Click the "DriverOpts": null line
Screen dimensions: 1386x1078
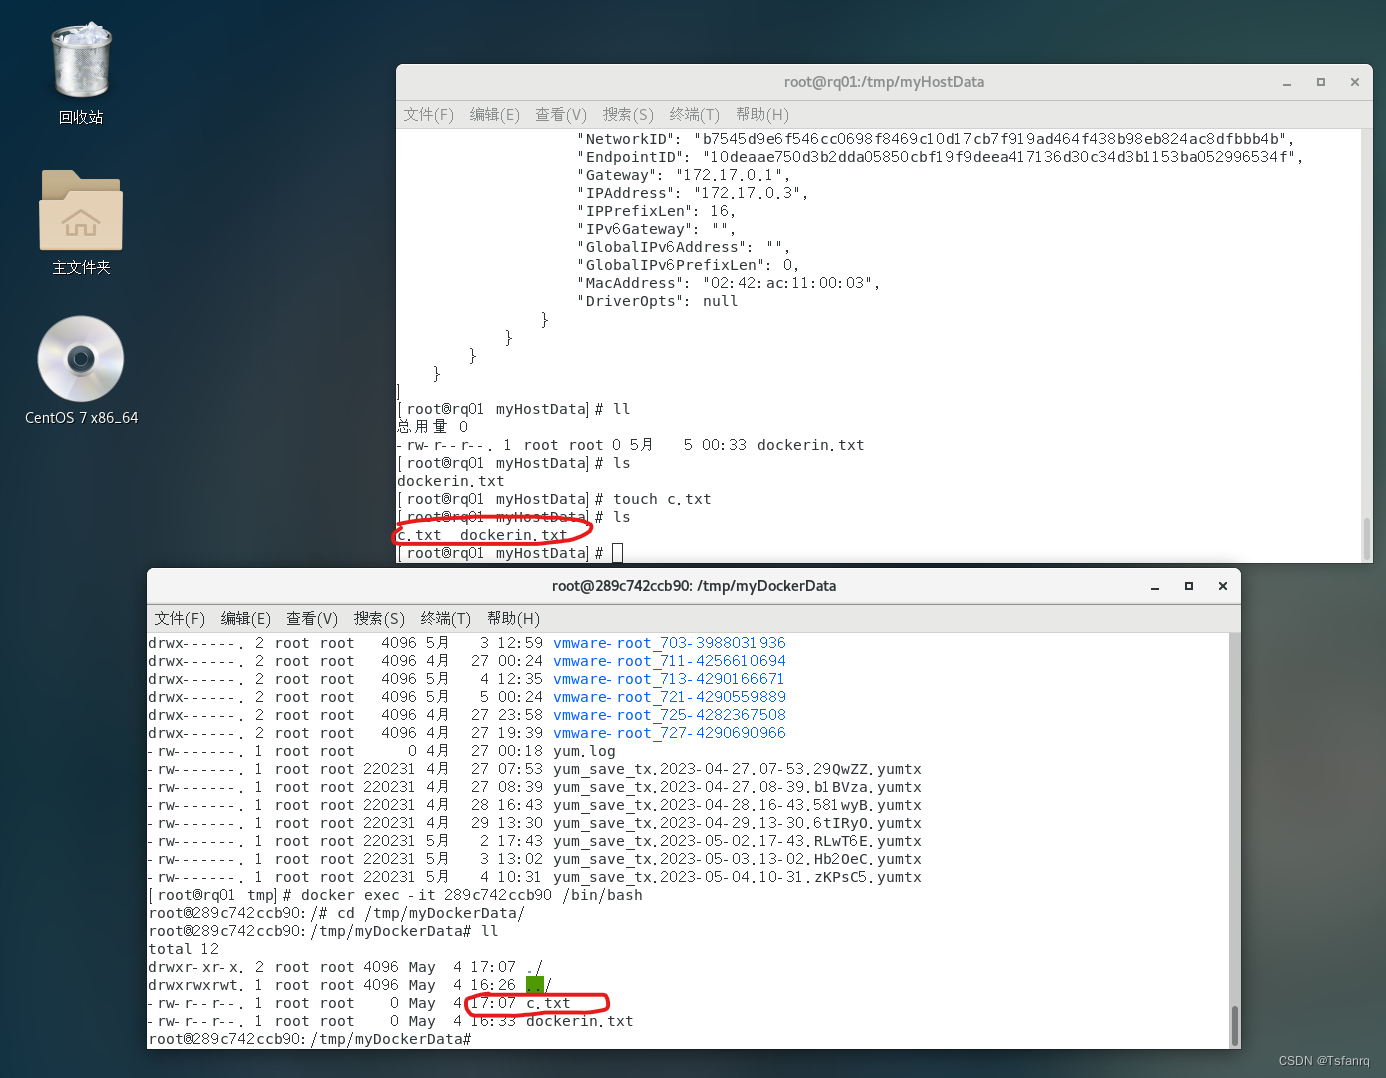pyautogui.click(x=657, y=301)
